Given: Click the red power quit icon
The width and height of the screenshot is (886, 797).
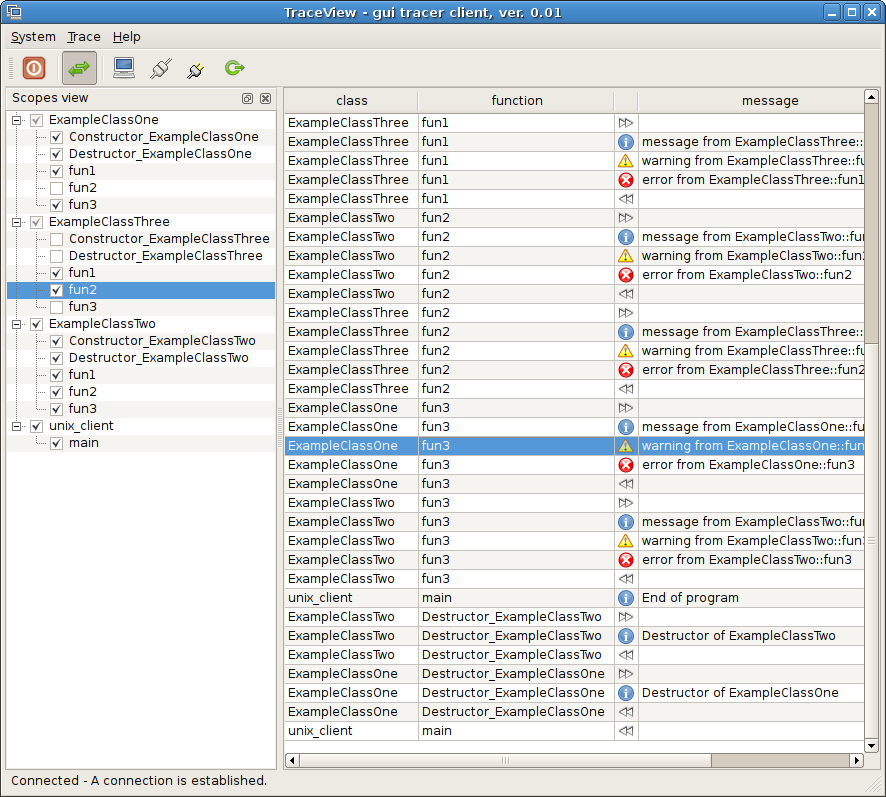Looking at the screenshot, I should (34, 68).
